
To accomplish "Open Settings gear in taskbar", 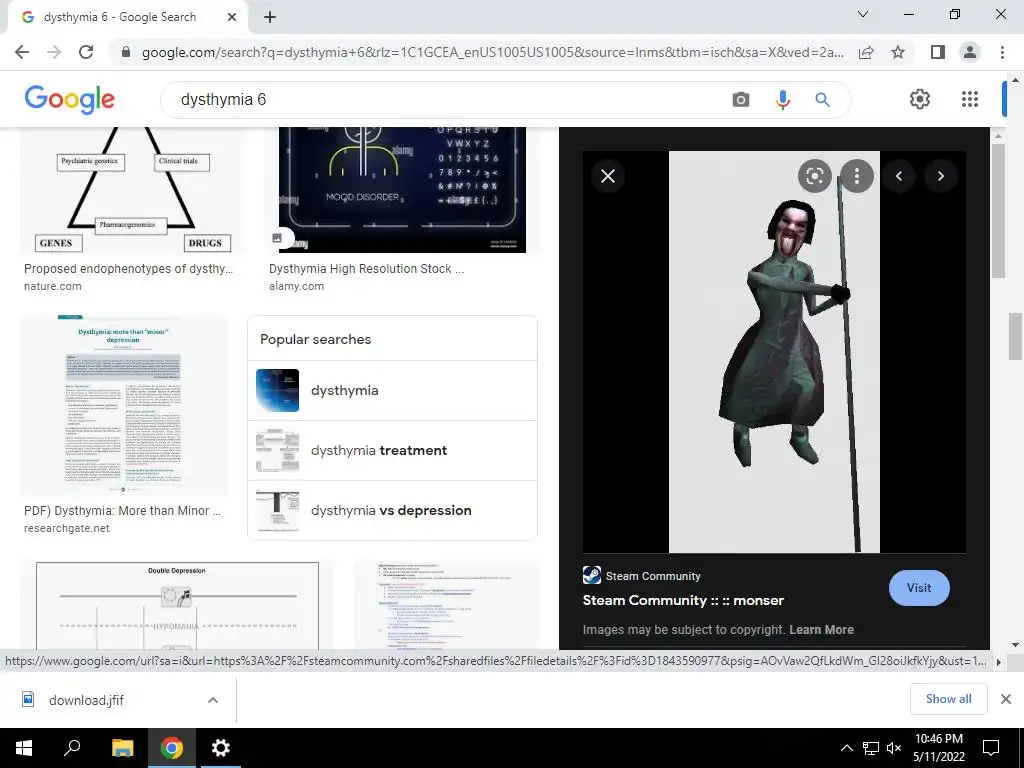I will pos(221,748).
